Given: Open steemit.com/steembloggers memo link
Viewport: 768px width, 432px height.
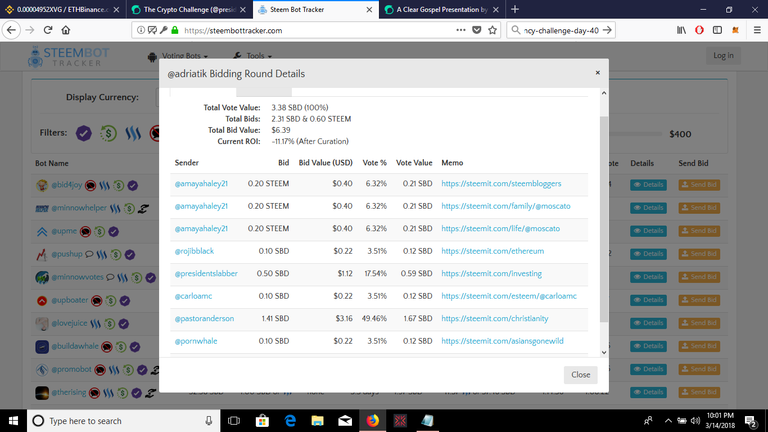Looking at the screenshot, I should click(501, 184).
